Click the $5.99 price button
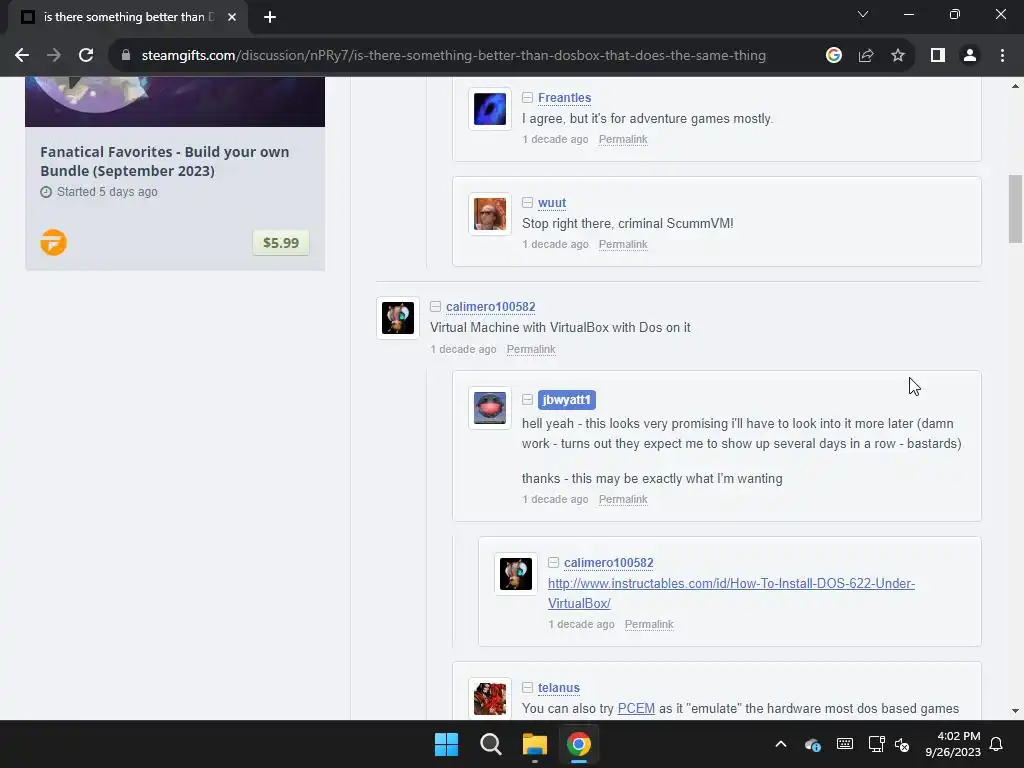This screenshot has height=768, width=1024. click(281, 243)
